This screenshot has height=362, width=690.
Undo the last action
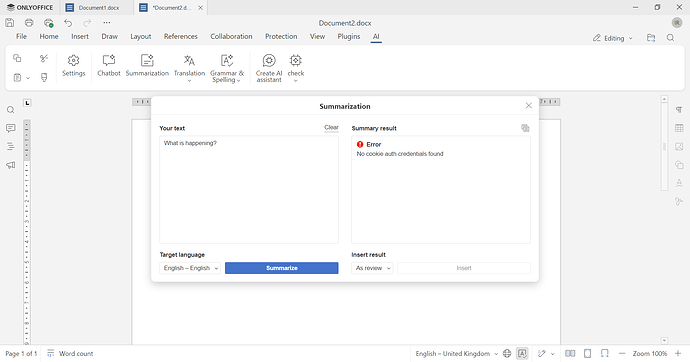pyautogui.click(x=68, y=23)
